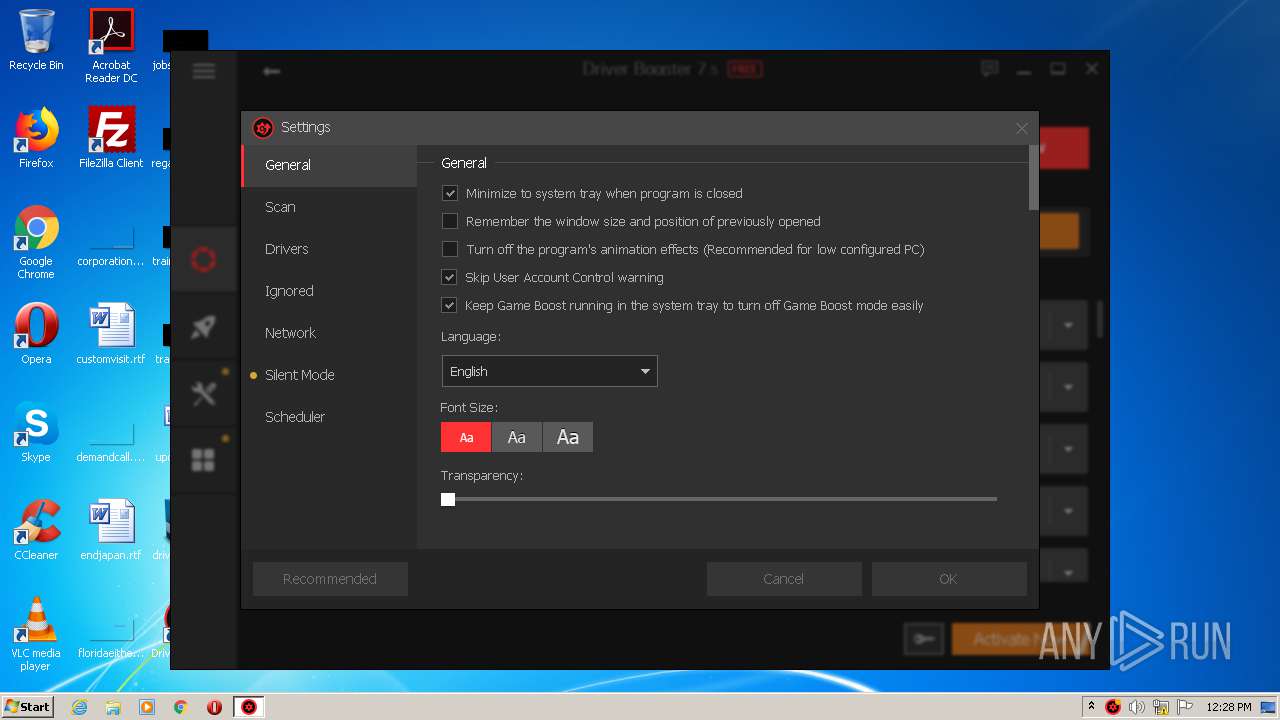Launch Google Chrome desktop shortcut

pos(36,242)
